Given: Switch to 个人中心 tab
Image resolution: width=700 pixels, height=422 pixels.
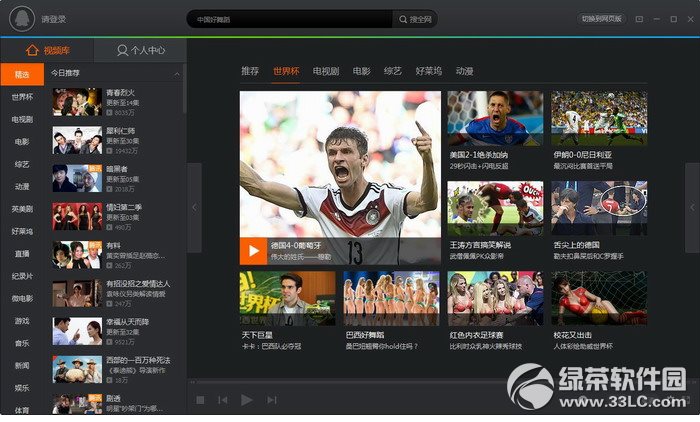Looking at the screenshot, I should (141, 50).
